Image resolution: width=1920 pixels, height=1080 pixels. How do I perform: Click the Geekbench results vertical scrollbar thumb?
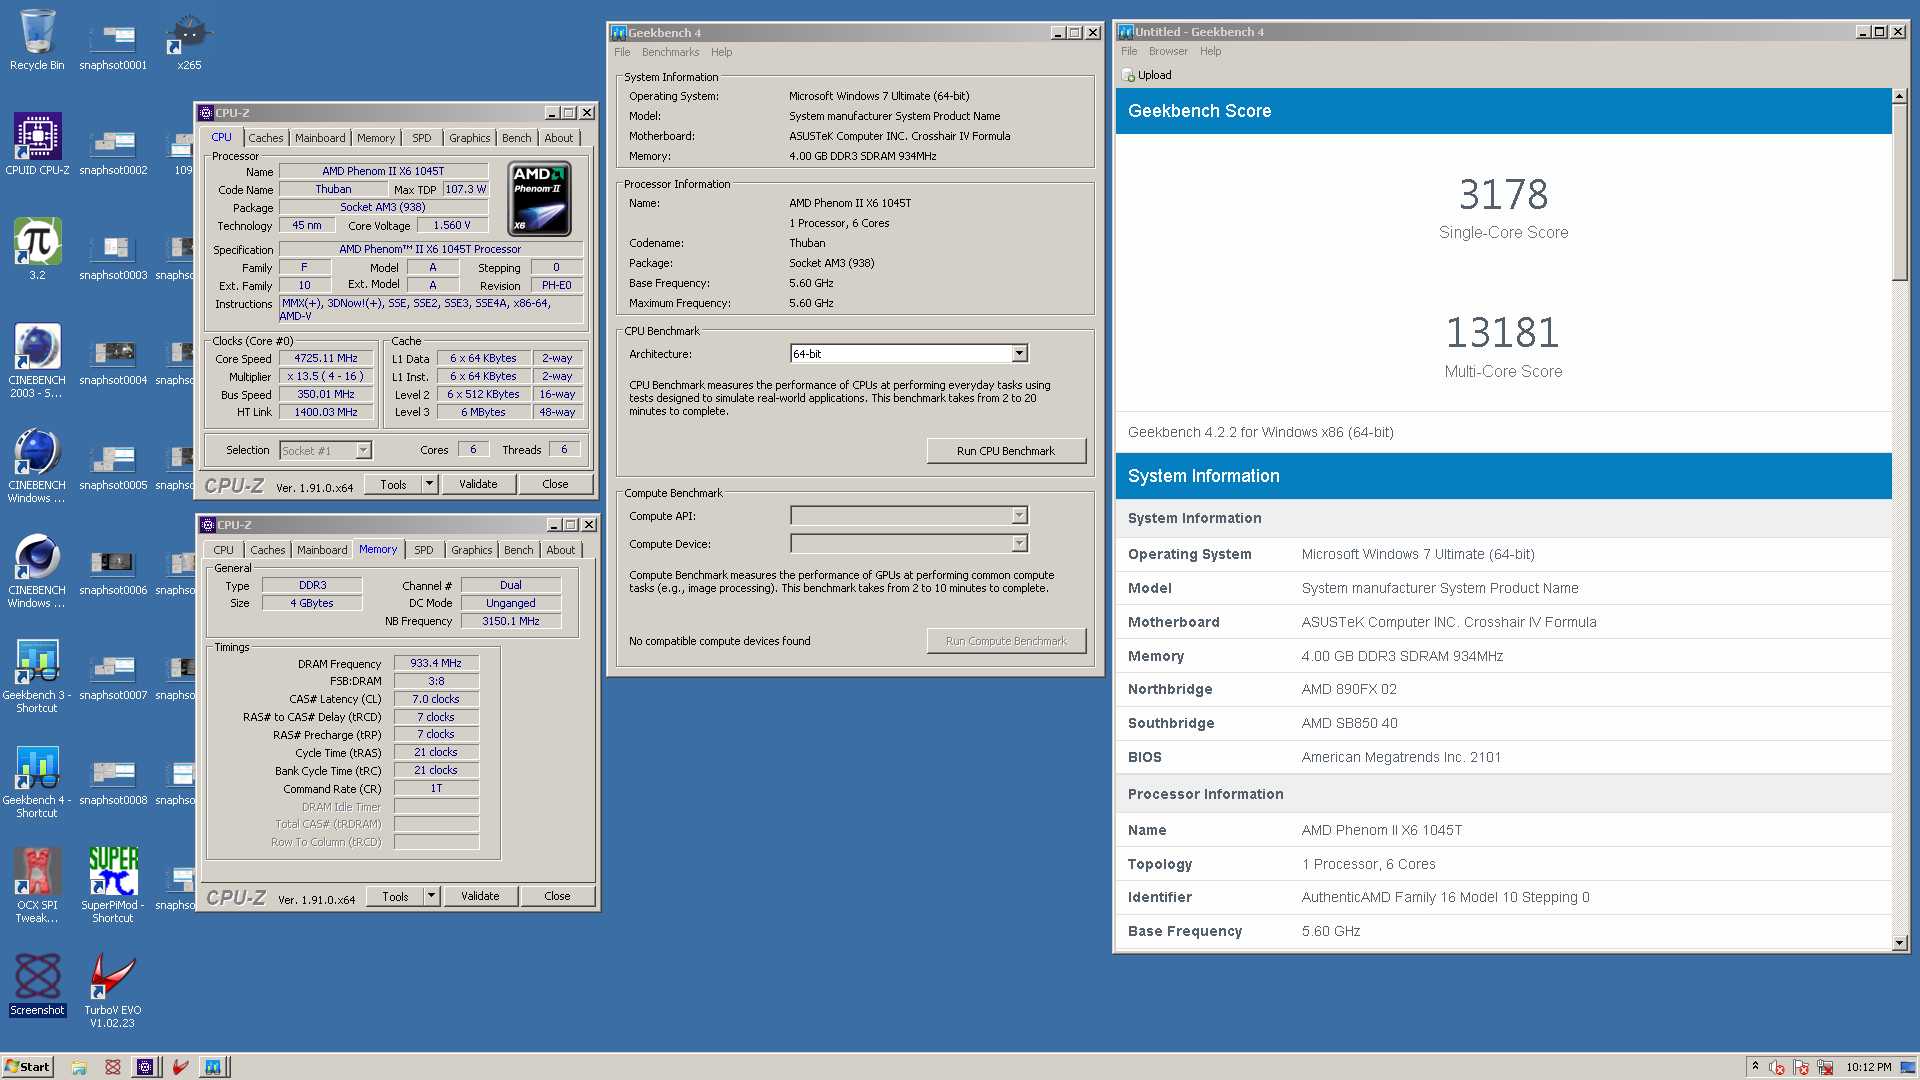pos(1900,192)
